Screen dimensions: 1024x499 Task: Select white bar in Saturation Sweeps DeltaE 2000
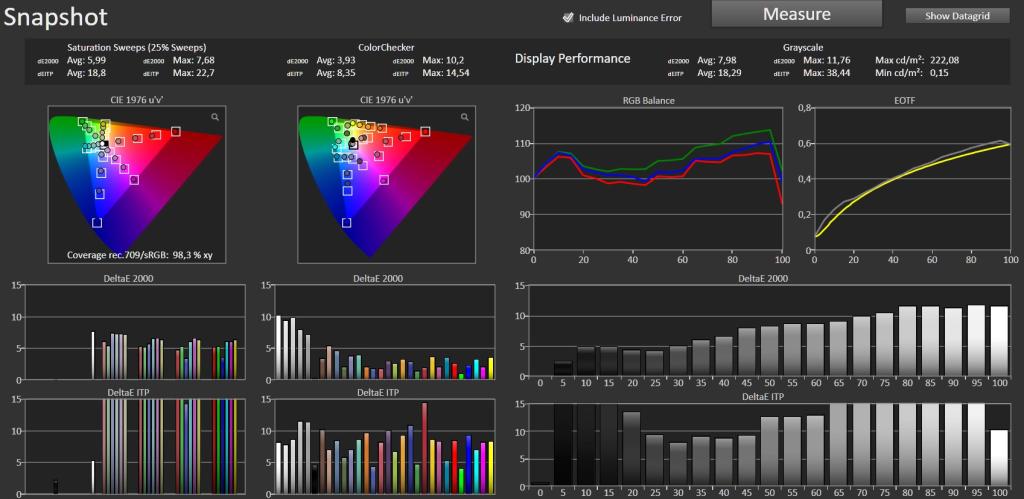pyautogui.click(x=93, y=355)
